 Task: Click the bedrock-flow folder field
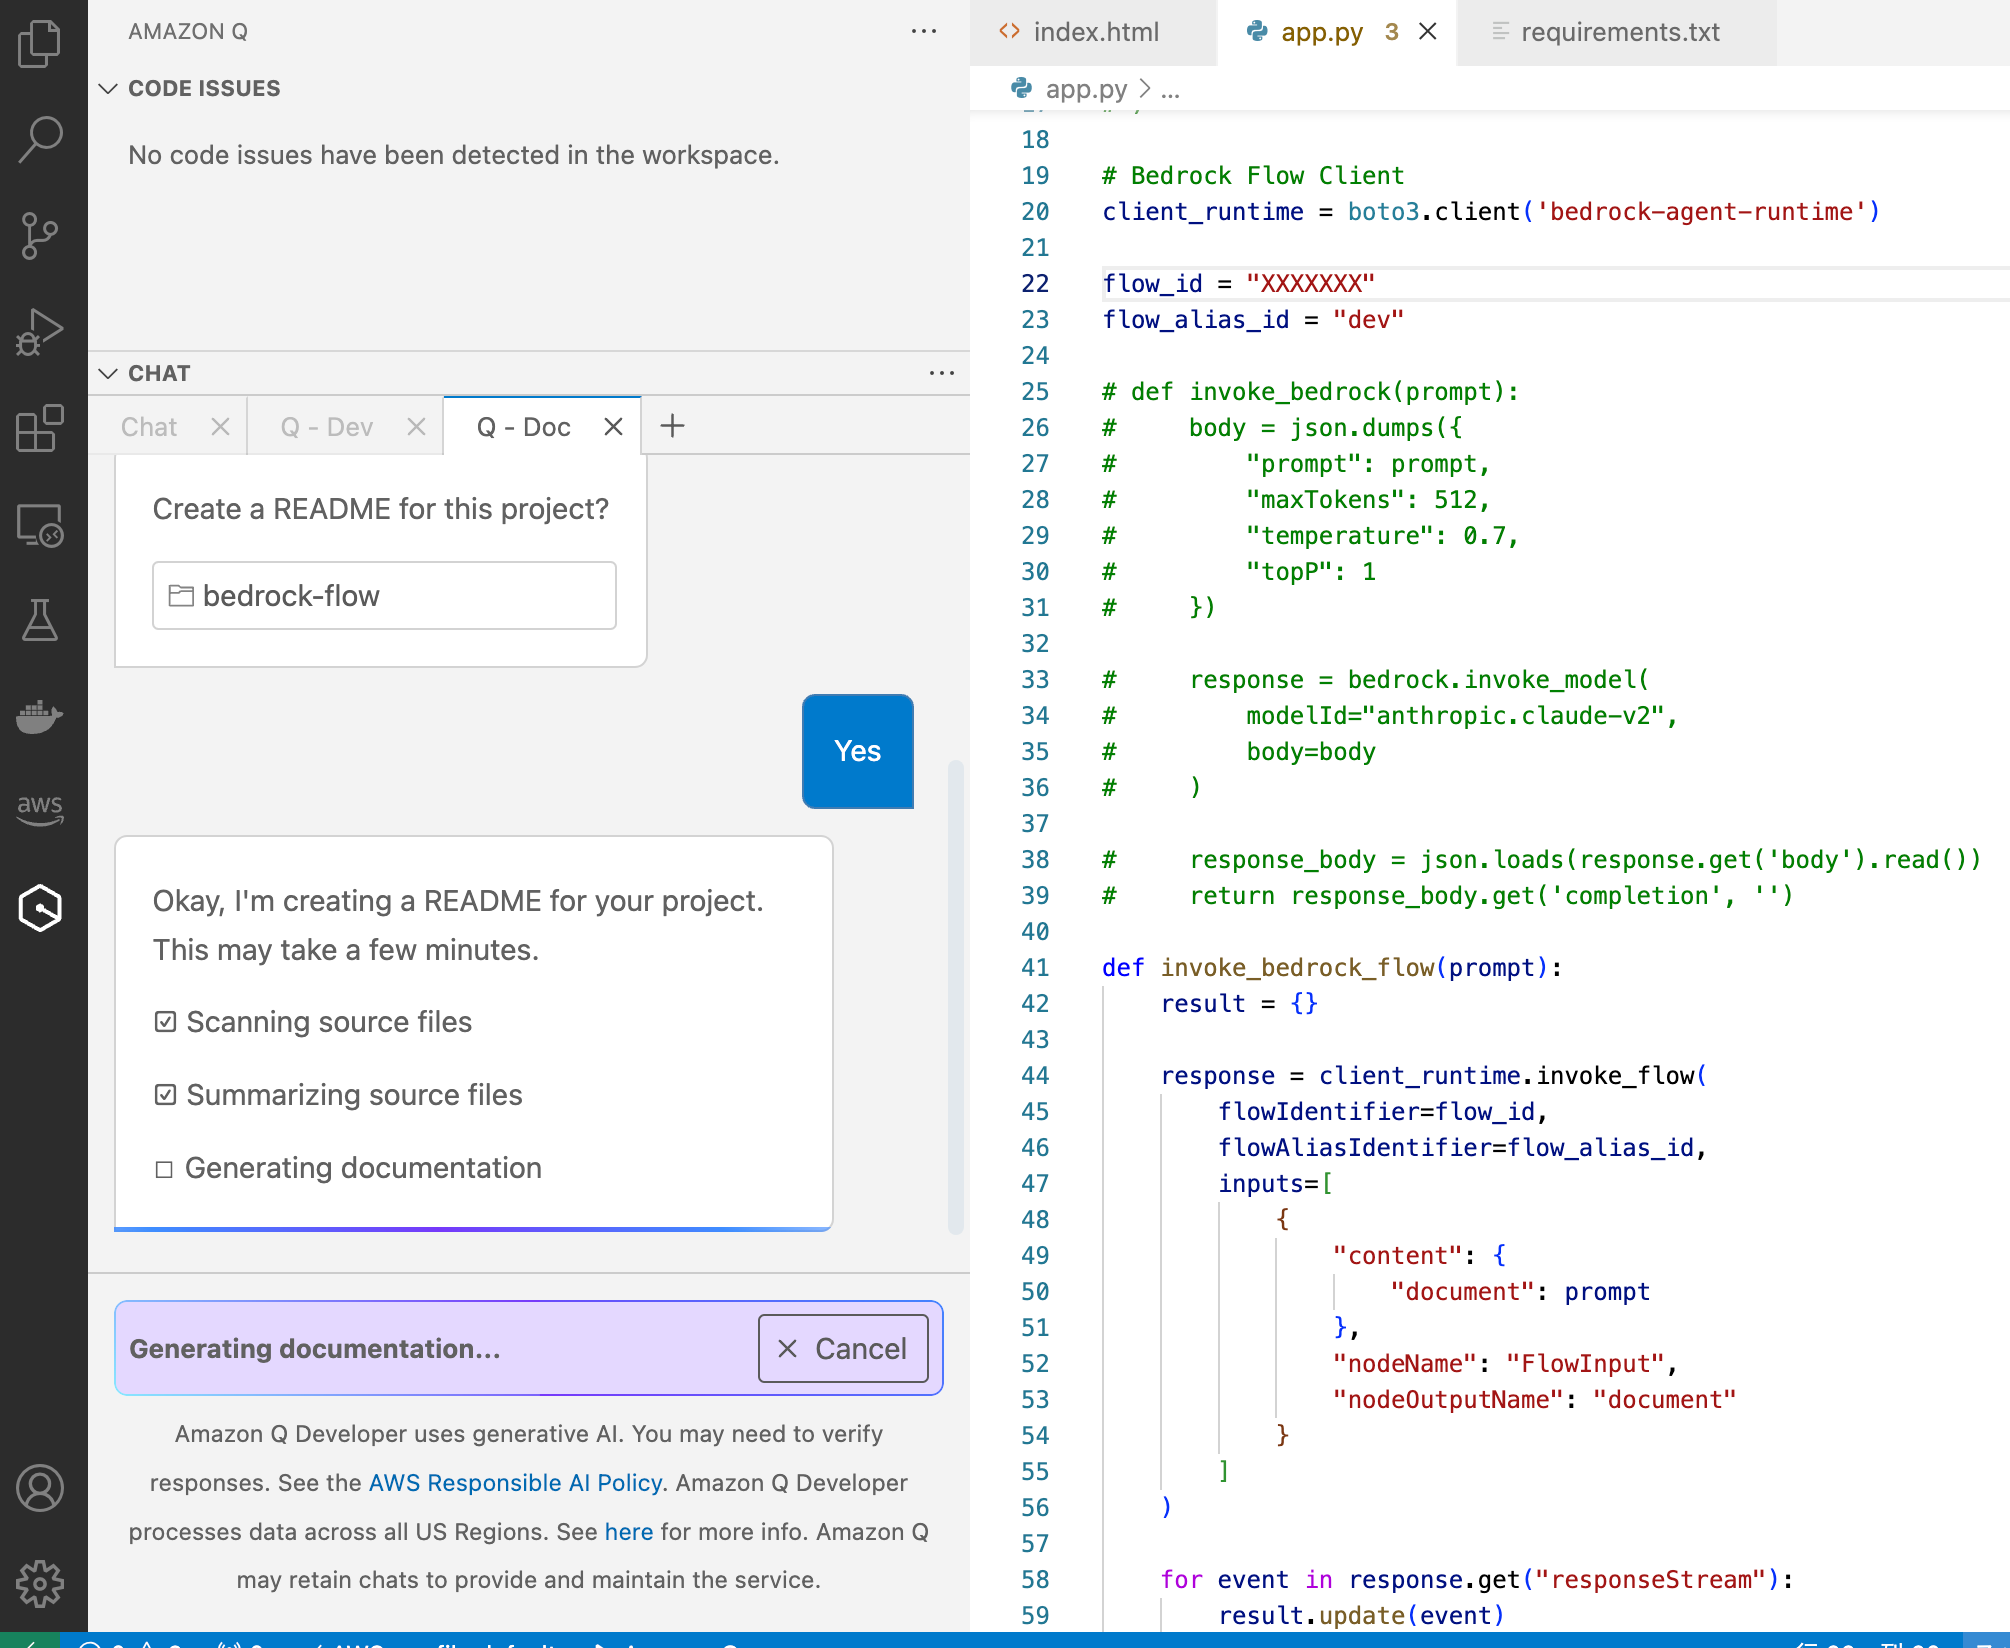(x=384, y=595)
